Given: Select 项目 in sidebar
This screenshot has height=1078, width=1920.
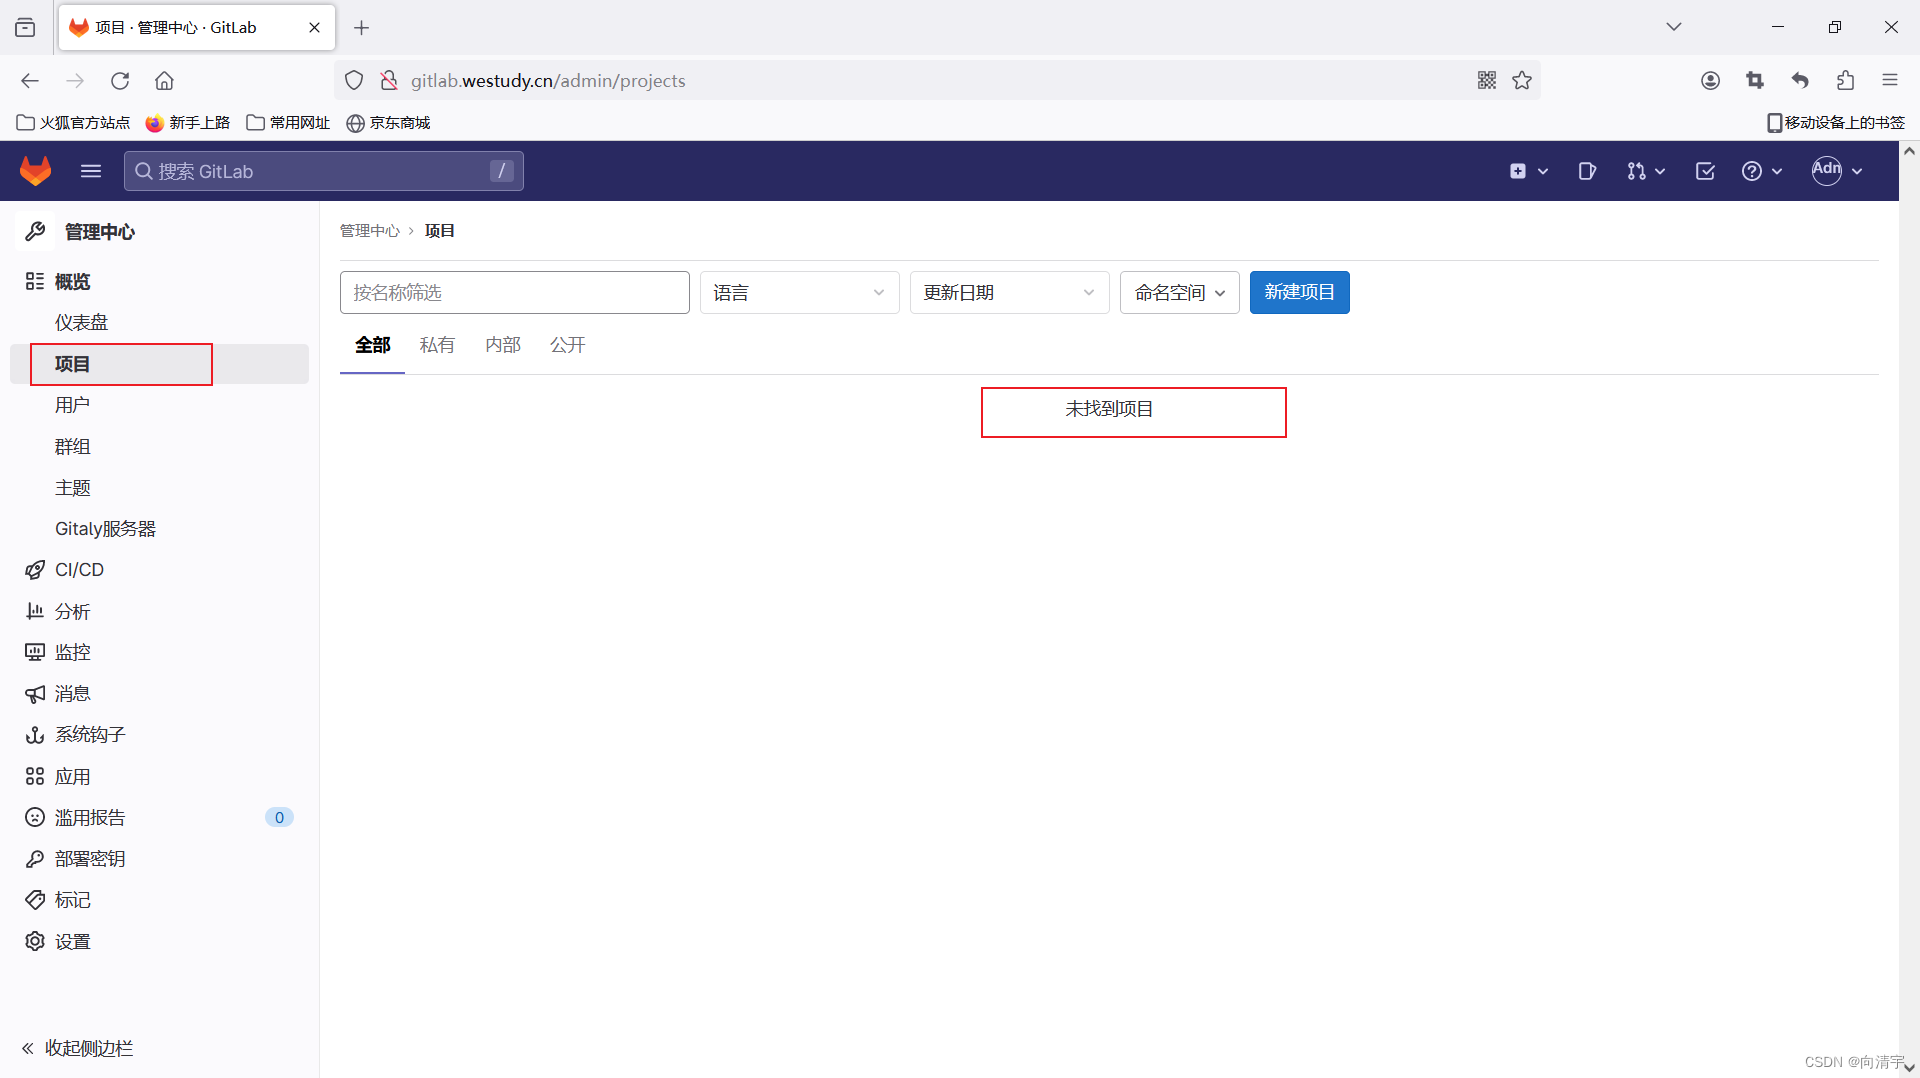Looking at the screenshot, I should click(x=159, y=364).
